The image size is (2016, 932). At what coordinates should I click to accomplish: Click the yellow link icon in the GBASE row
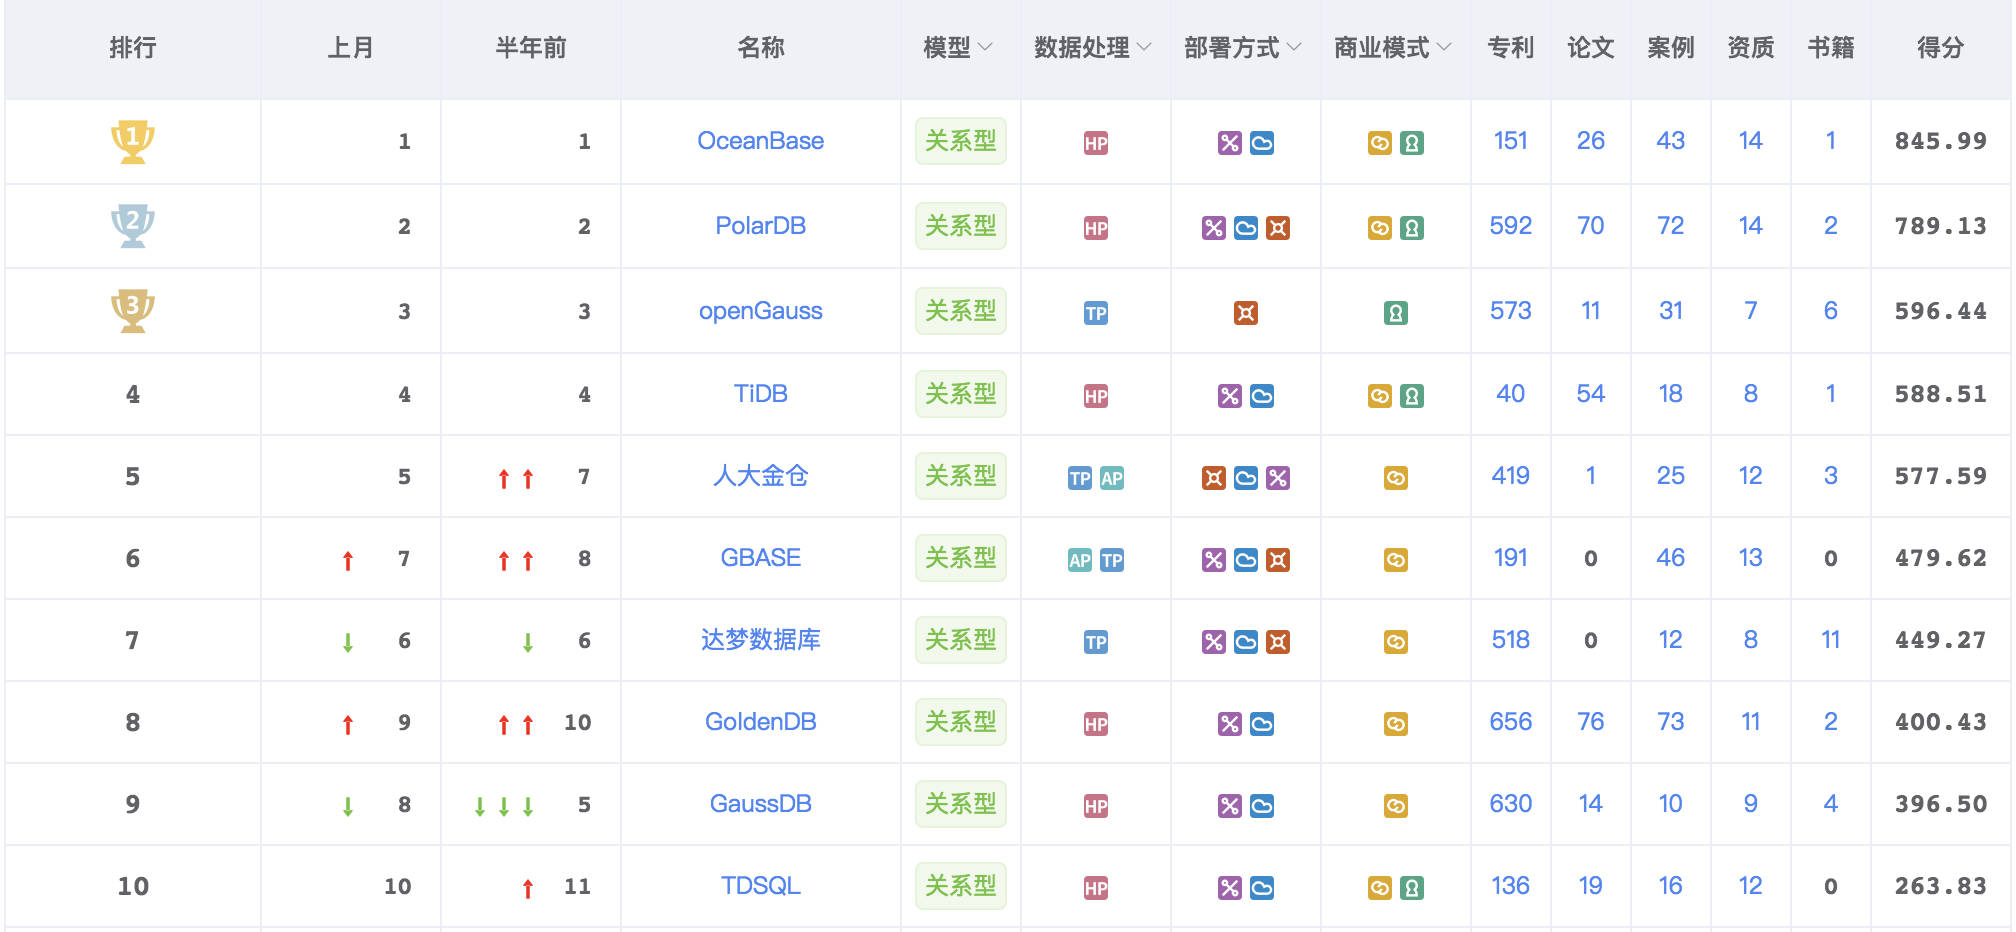[x=1396, y=560]
